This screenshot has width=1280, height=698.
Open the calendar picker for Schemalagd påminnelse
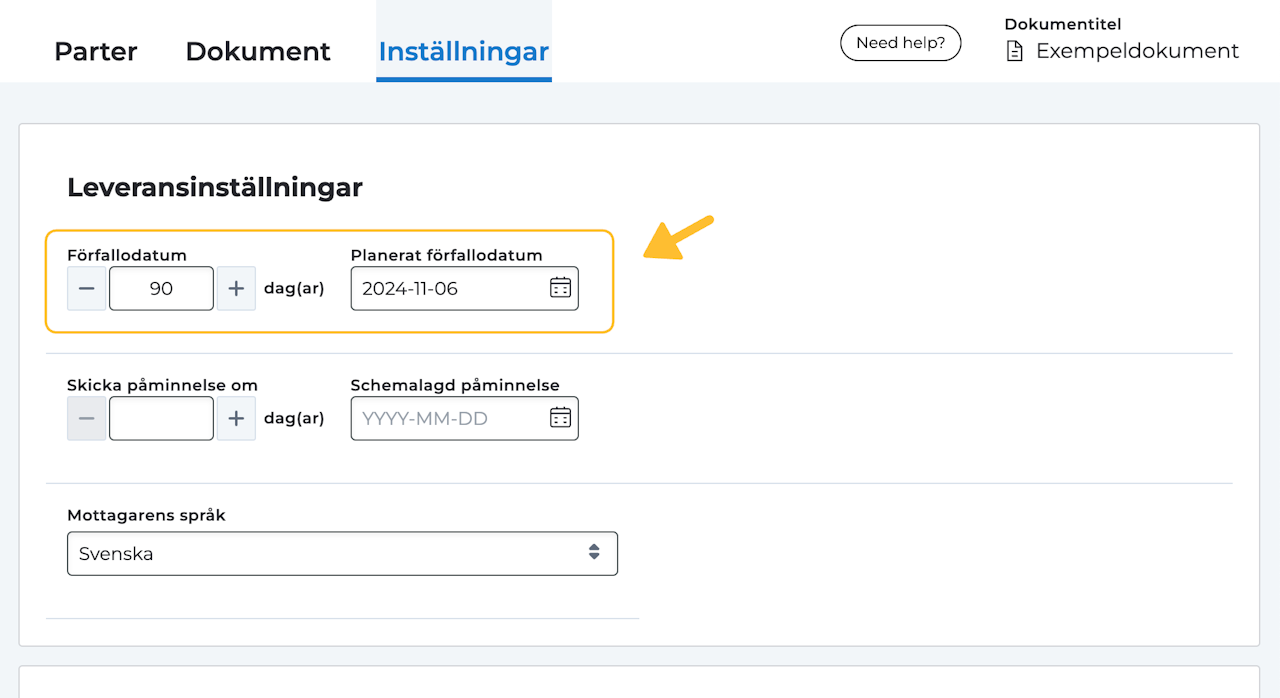click(560, 418)
